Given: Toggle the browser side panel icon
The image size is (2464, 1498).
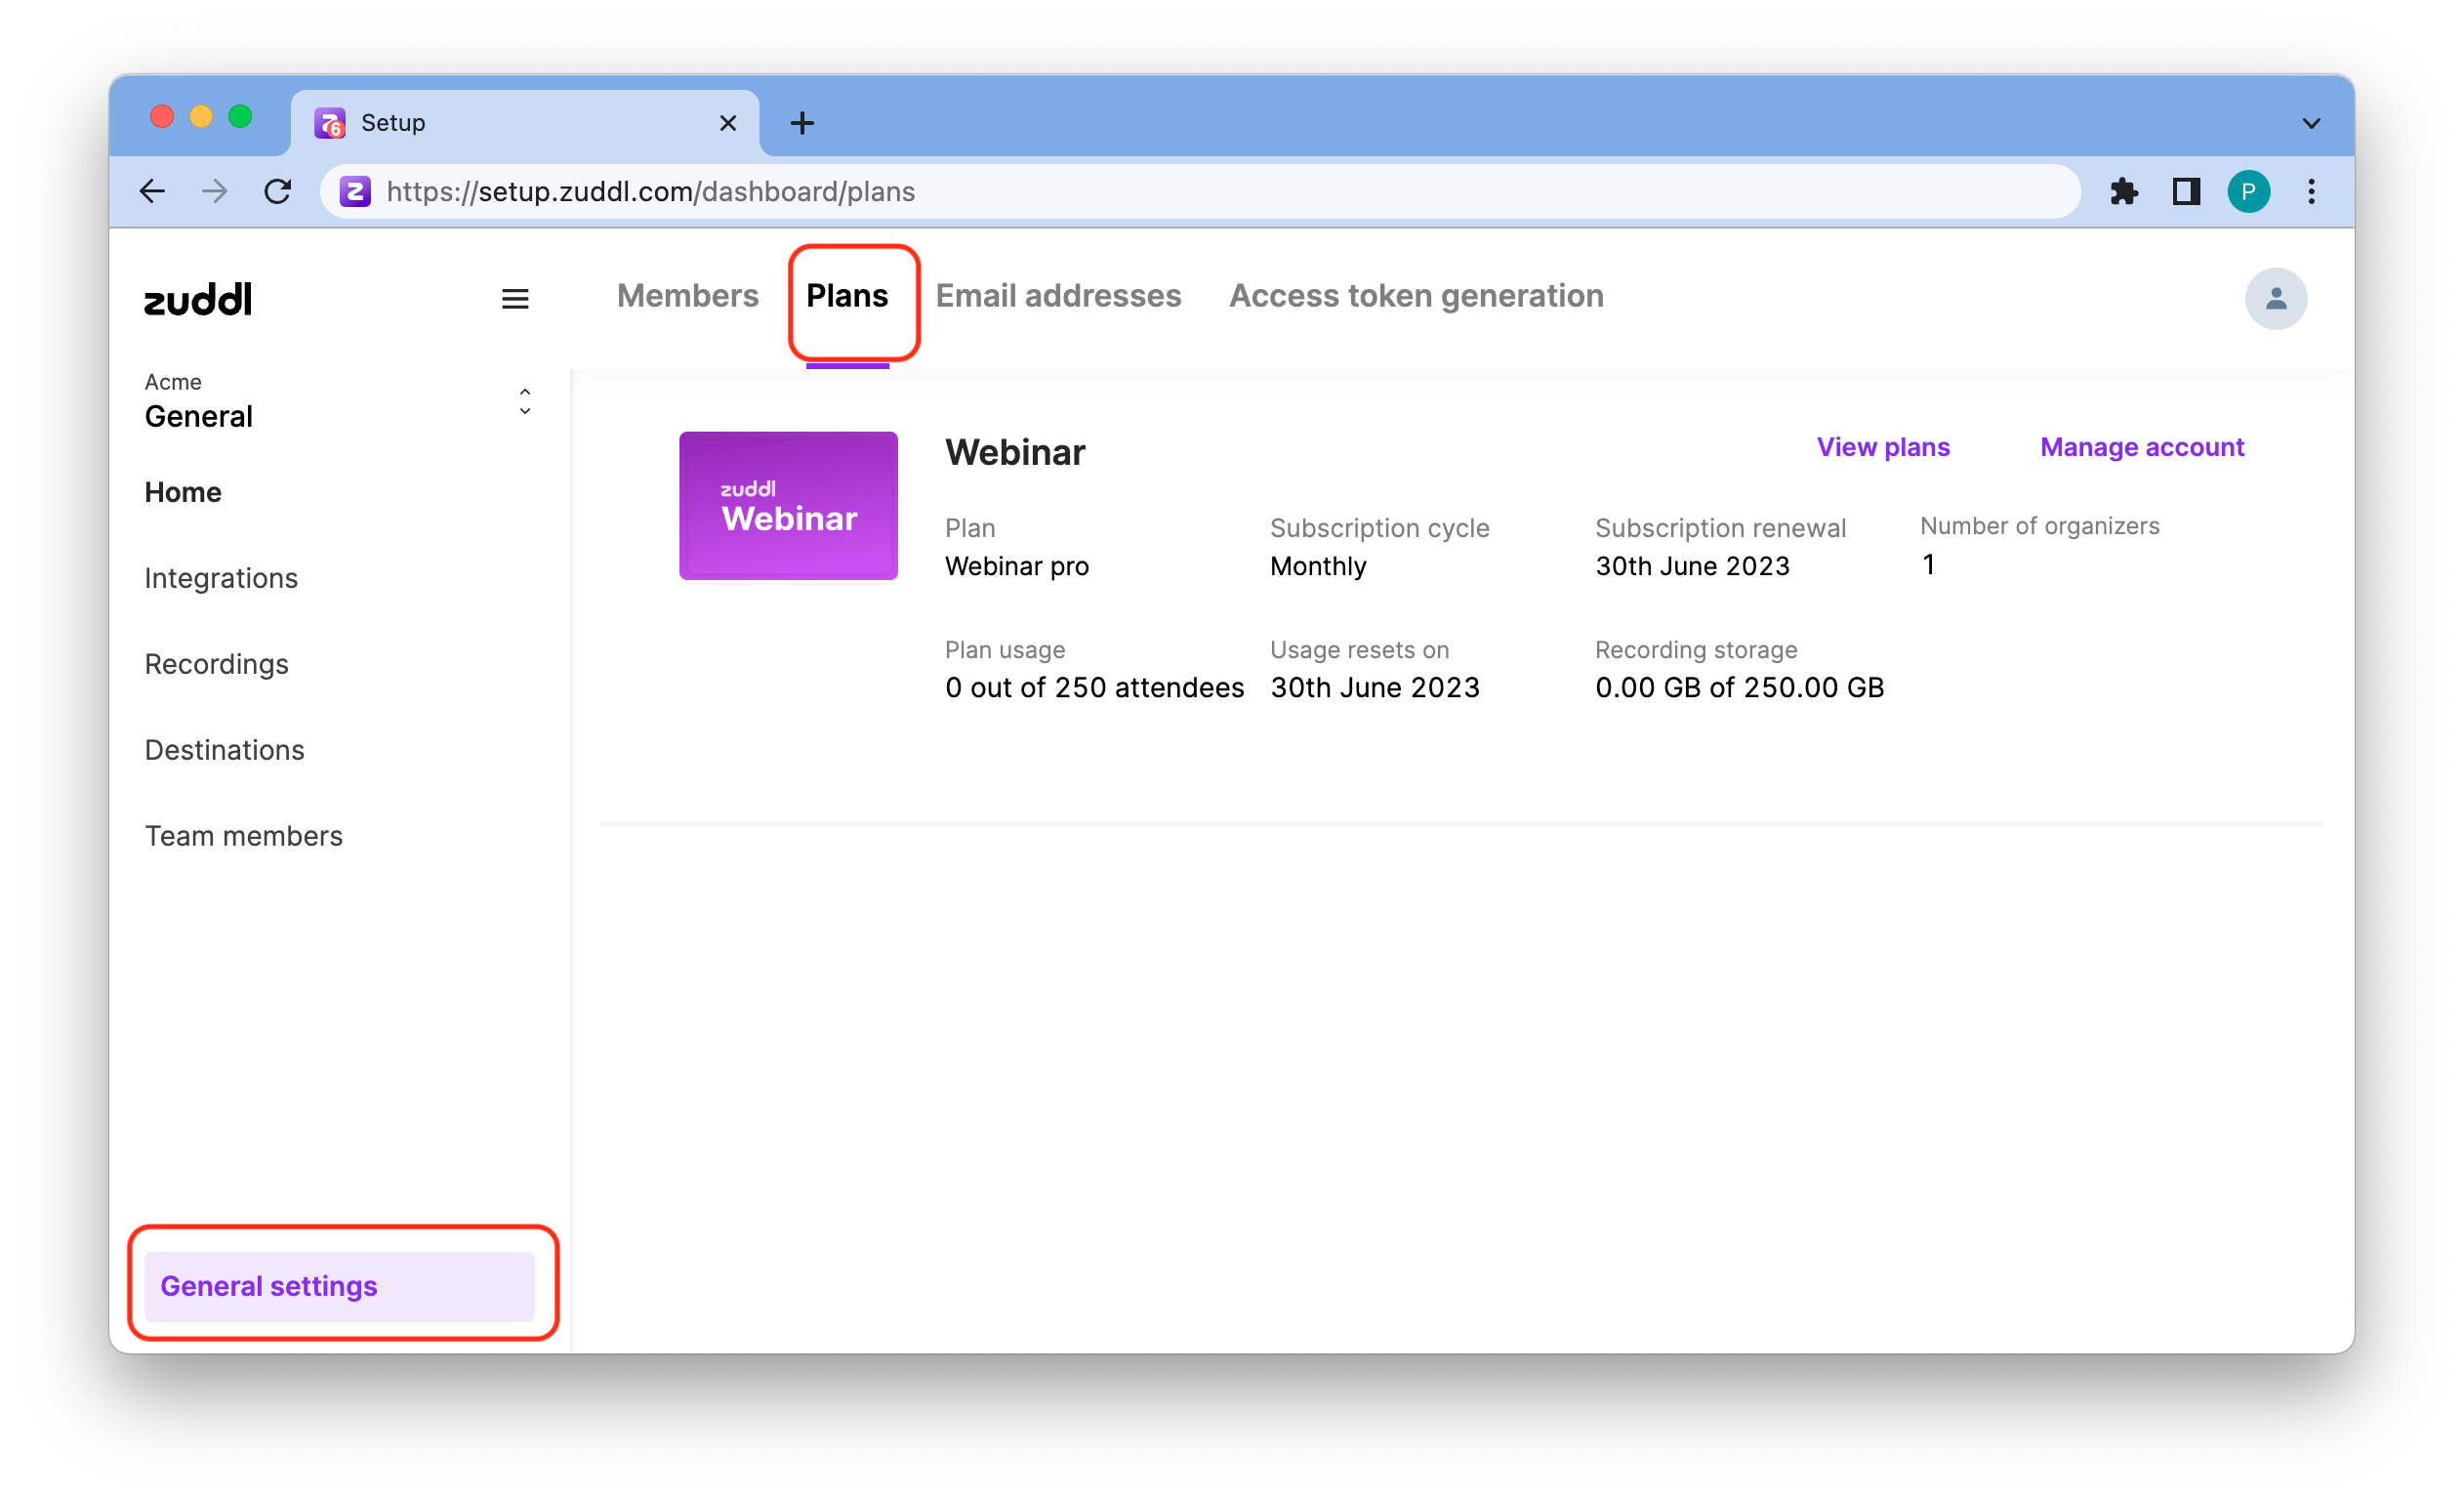Looking at the screenshot, I should (2185, 191).
